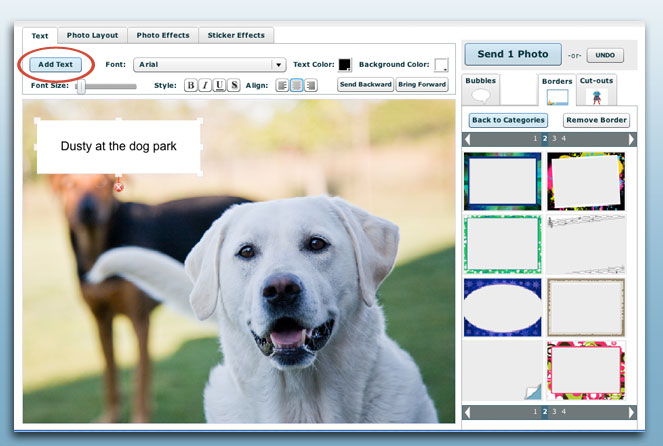Switch to the Photo Layout tab

coord(92,36)
